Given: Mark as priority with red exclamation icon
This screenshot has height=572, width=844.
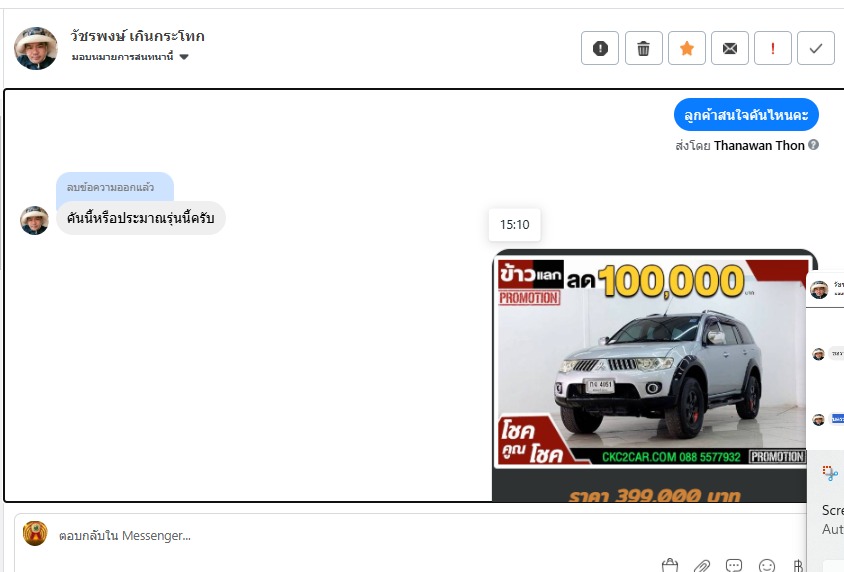Looking at the screenshot, I should tap(772, 48).
